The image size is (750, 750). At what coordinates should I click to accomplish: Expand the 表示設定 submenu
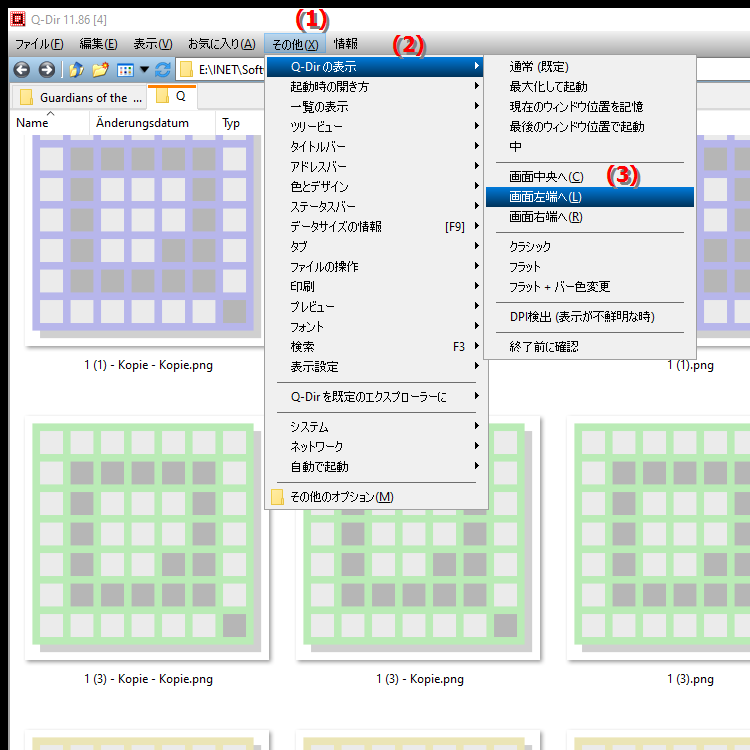[375, 366]
